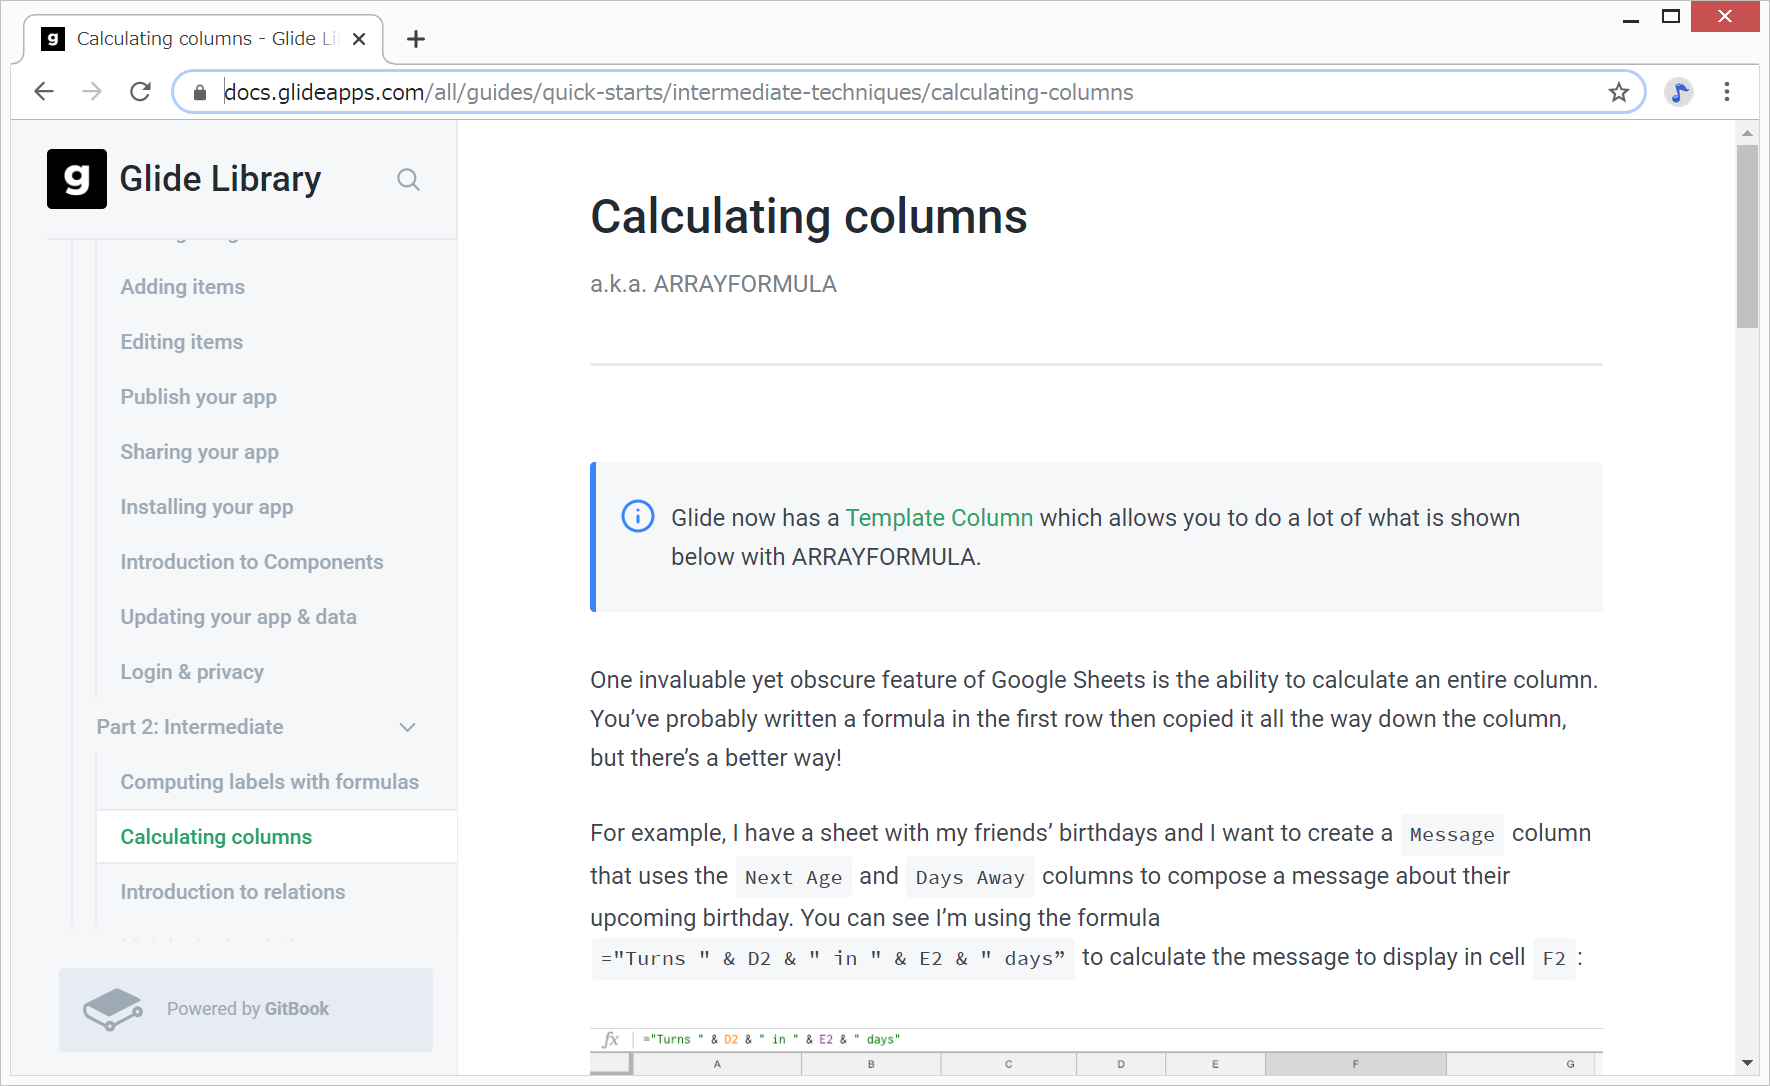Click the F2 code label
Viewport: 1770px width, 1086px height.
coord(1554,959)
